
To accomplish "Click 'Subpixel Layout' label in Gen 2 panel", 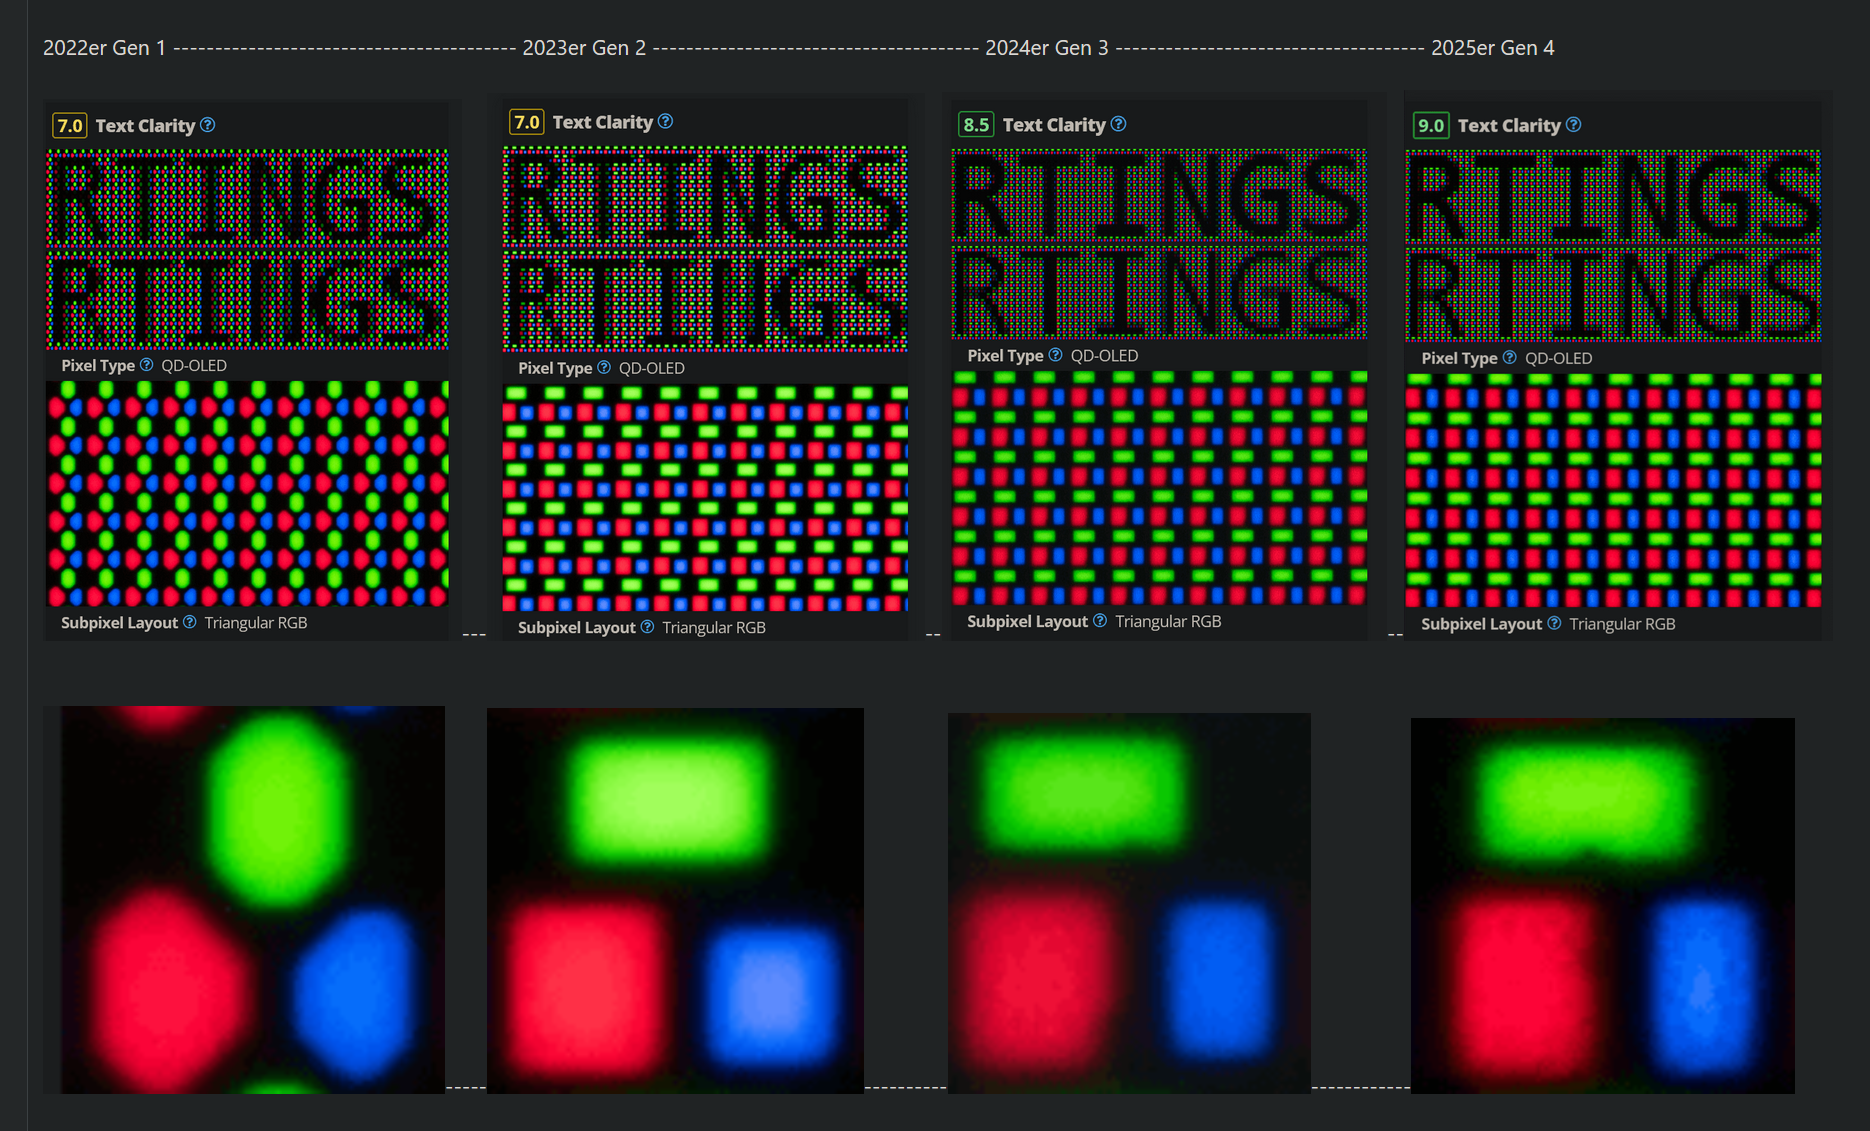I will pos(576,628).
